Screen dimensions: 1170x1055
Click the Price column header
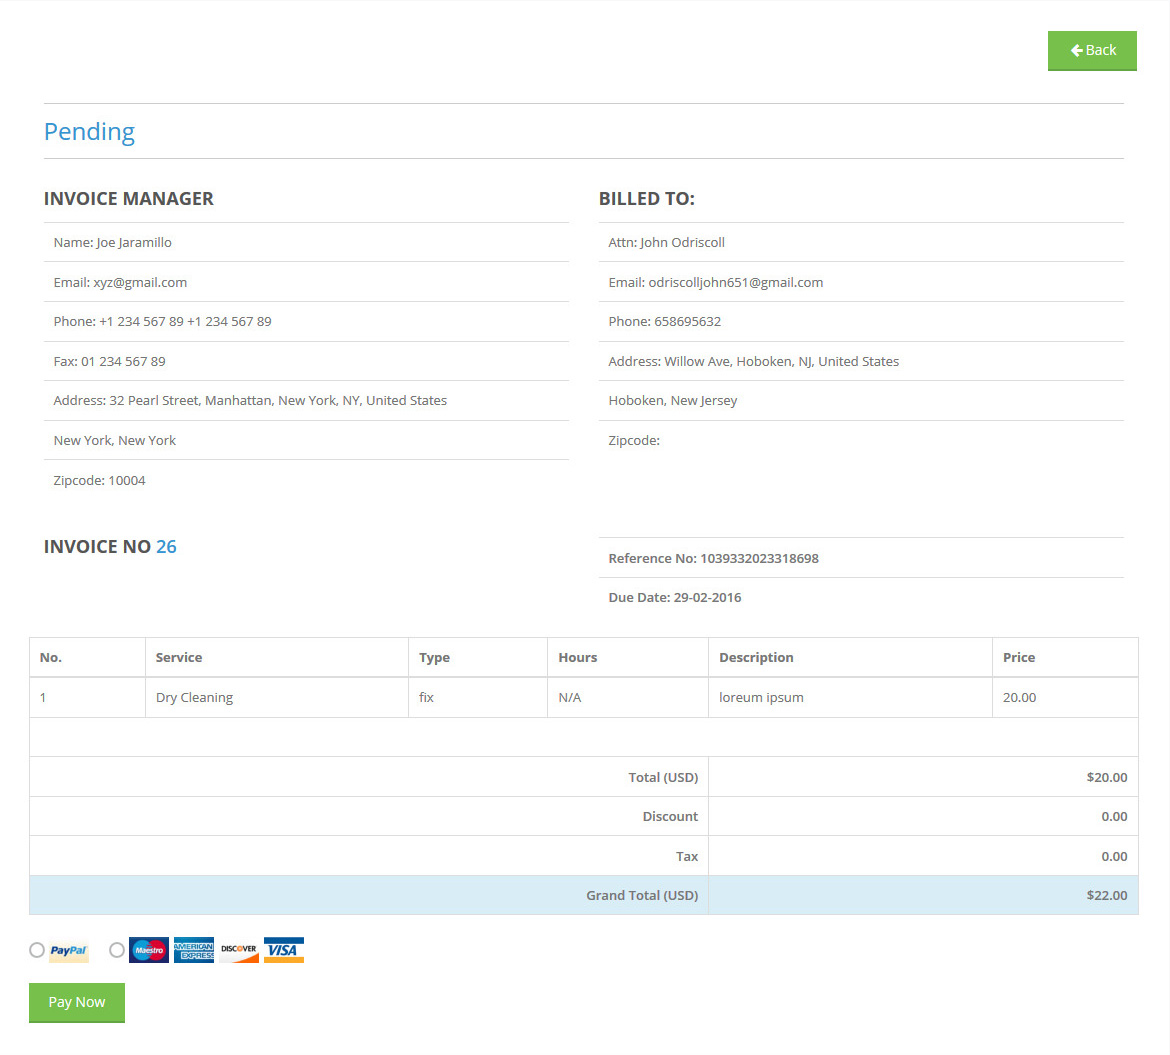click(1019, 658)
